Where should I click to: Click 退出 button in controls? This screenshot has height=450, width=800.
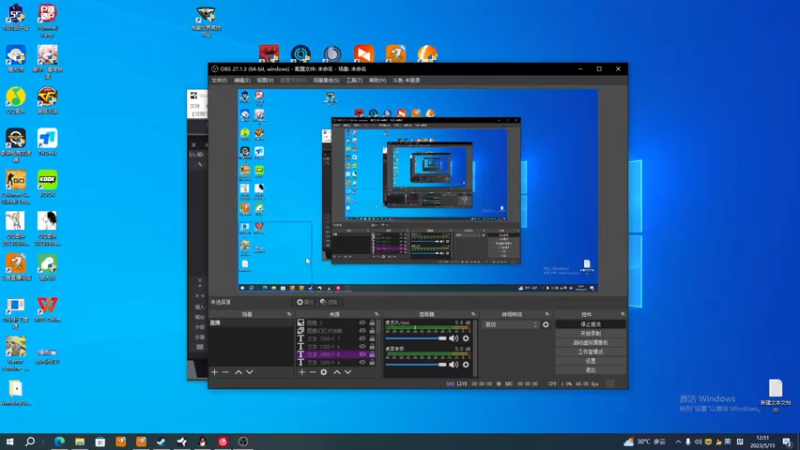[590, 370]
